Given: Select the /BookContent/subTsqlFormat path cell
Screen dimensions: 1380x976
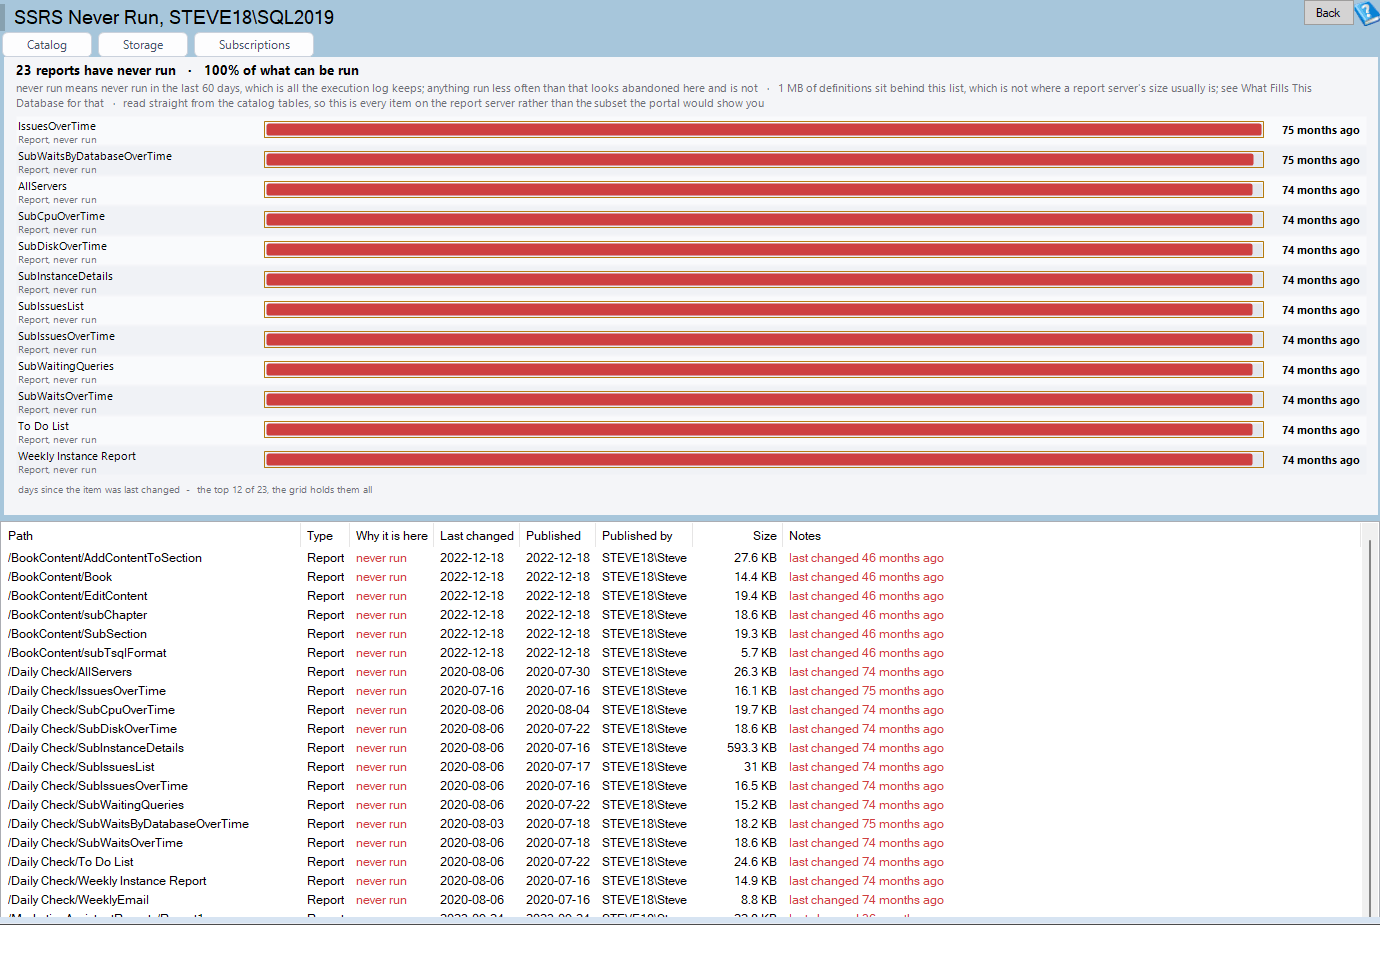Looking at the screenshot, I should (x=87, y=653).
